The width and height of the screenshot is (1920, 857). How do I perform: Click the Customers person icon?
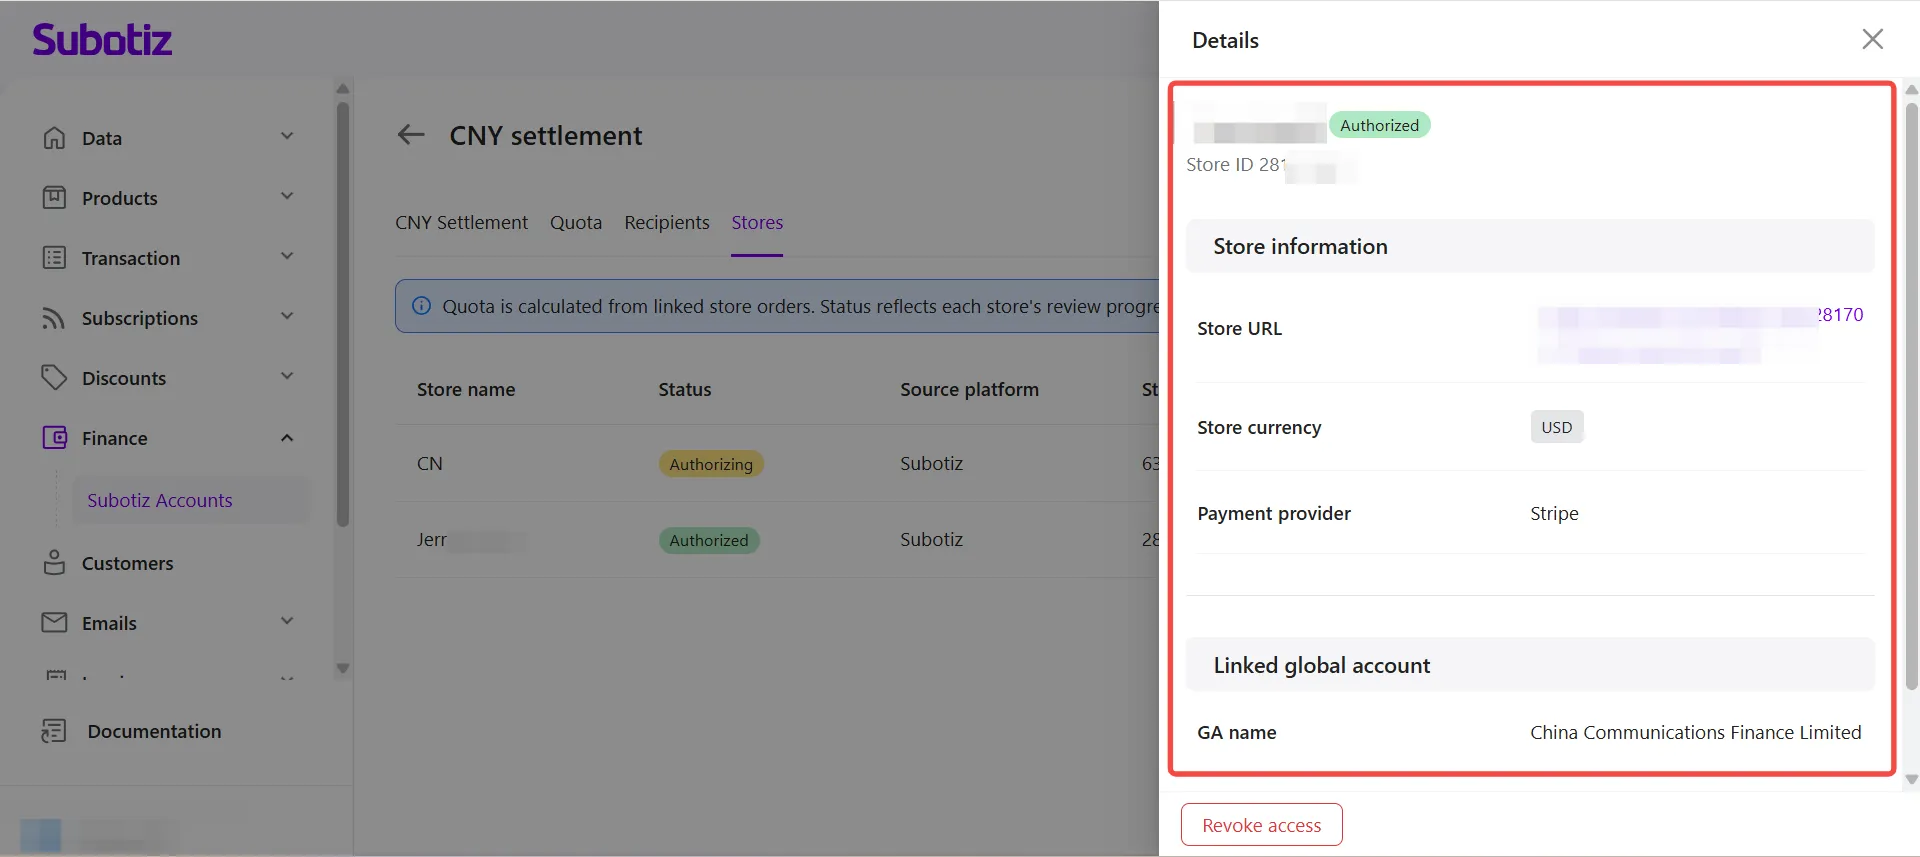pyautogui.click(x=54, y=563)
